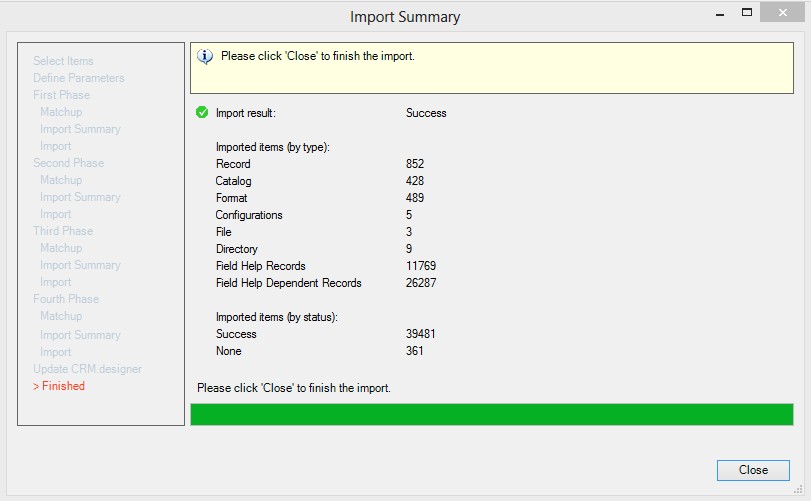Click the blue info bubble icon
The height and width of the screenshot is (501, 811).
click(x=205, y=57)
